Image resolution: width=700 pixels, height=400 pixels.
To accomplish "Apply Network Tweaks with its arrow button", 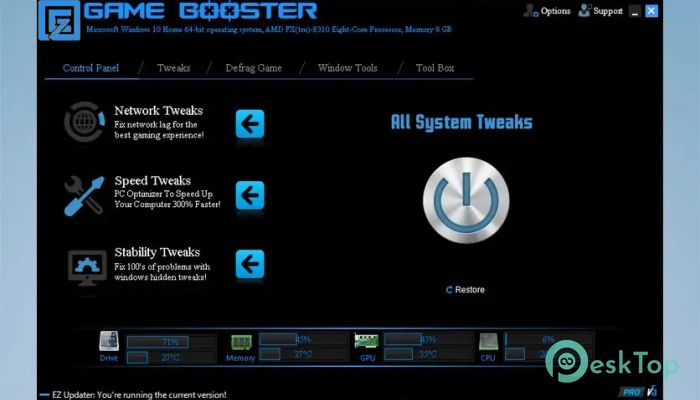I will click(250, 124).
